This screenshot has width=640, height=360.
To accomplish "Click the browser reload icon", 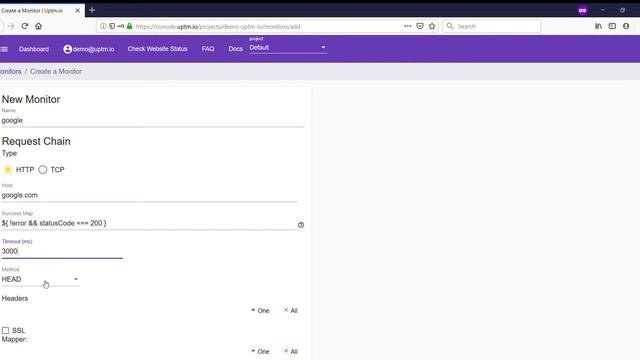I will point(24,26).
